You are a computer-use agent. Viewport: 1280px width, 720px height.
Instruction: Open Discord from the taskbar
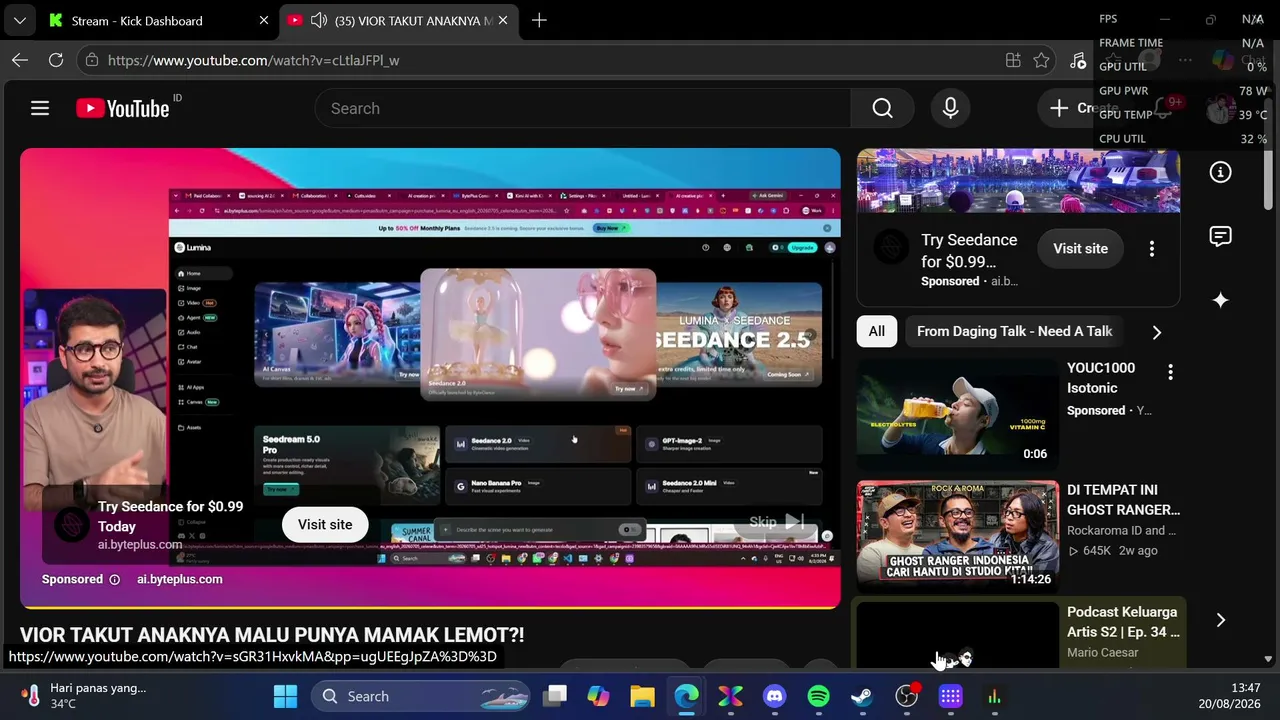(x=774, y=696)
